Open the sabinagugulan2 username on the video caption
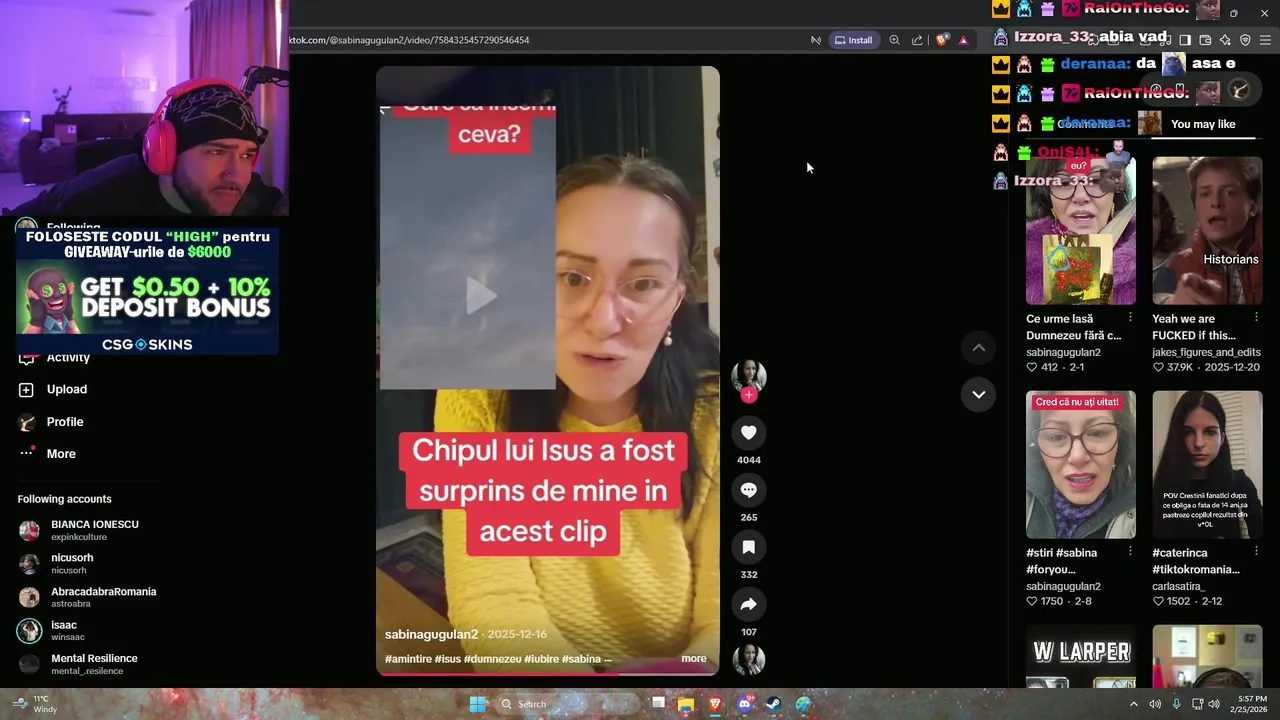The height and width of the screenshot is (720, 1280). point(431,635)
